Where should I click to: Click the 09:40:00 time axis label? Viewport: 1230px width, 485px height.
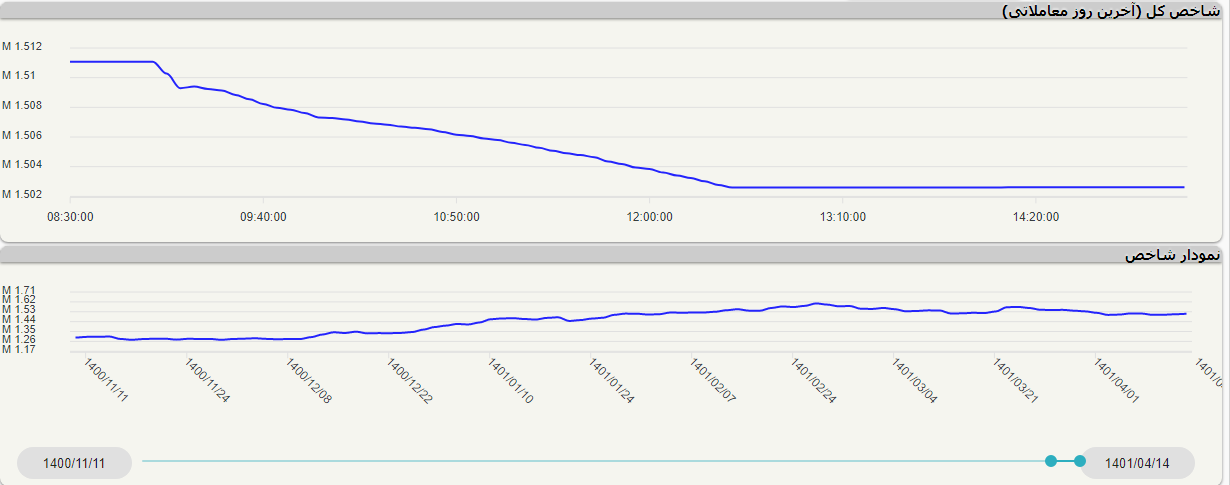click(x=264, y=216)
